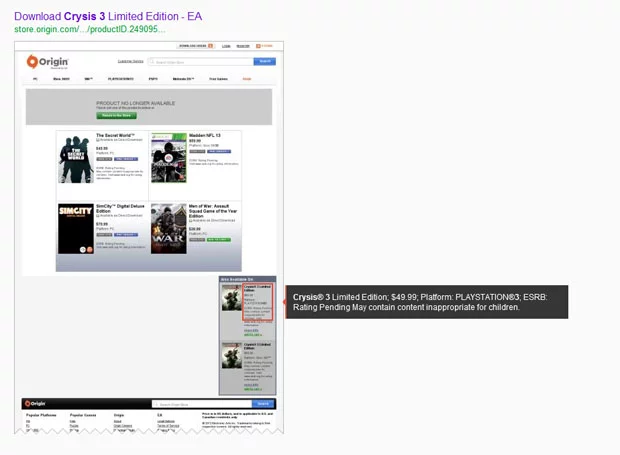Click the second Crysis 3 Limited Edition title

257,346
